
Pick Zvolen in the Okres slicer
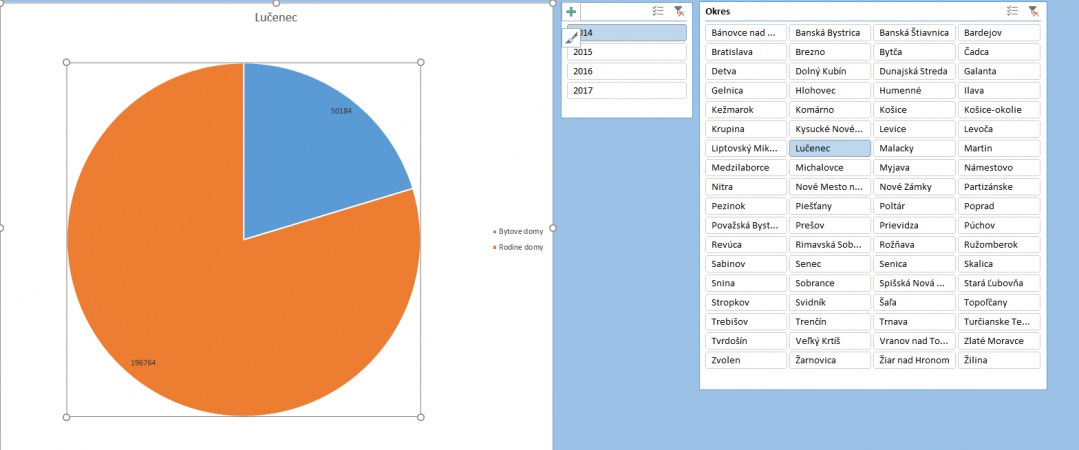746,360
